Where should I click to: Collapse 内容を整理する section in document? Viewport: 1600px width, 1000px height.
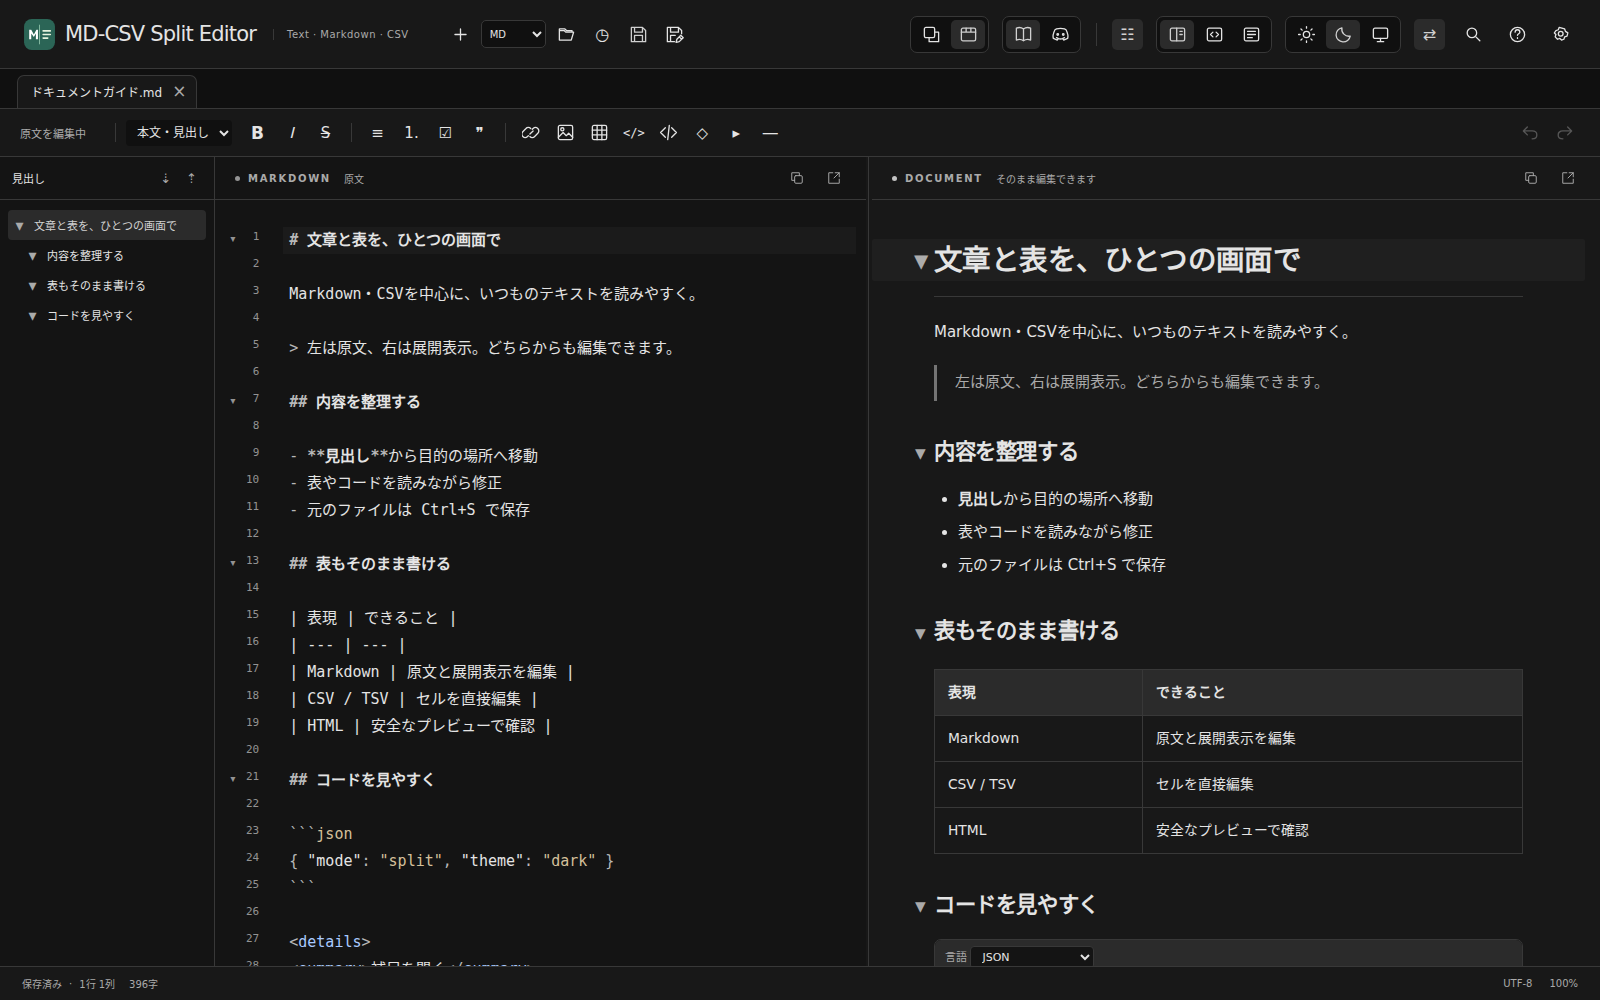pos(920,453)
